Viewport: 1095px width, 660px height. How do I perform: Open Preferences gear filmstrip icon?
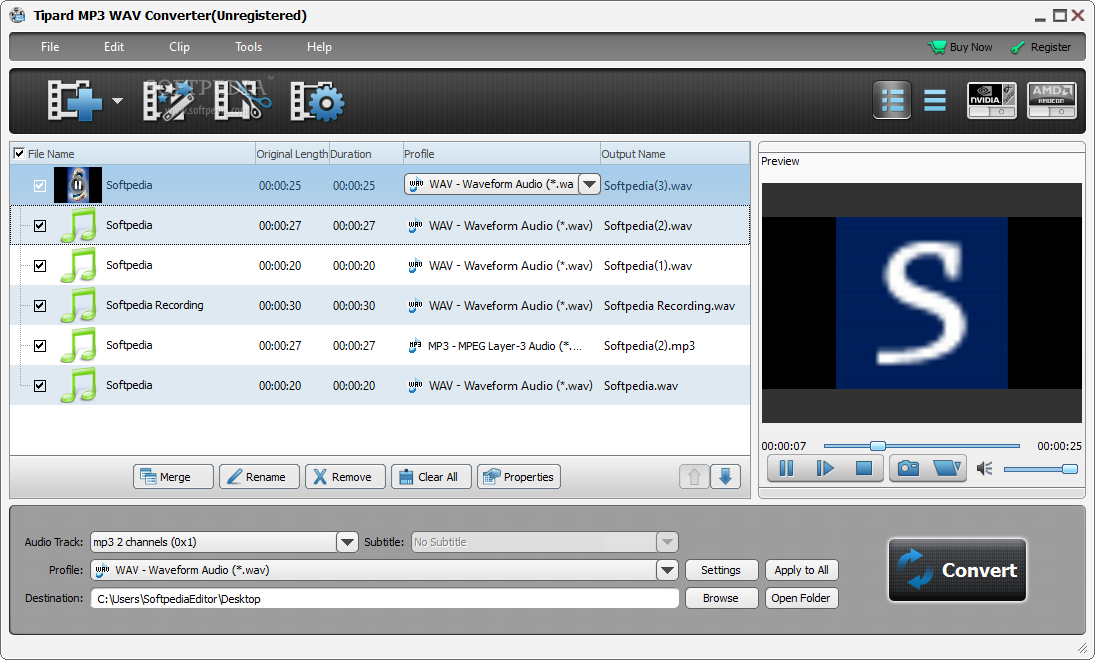[x=318, y=101]
